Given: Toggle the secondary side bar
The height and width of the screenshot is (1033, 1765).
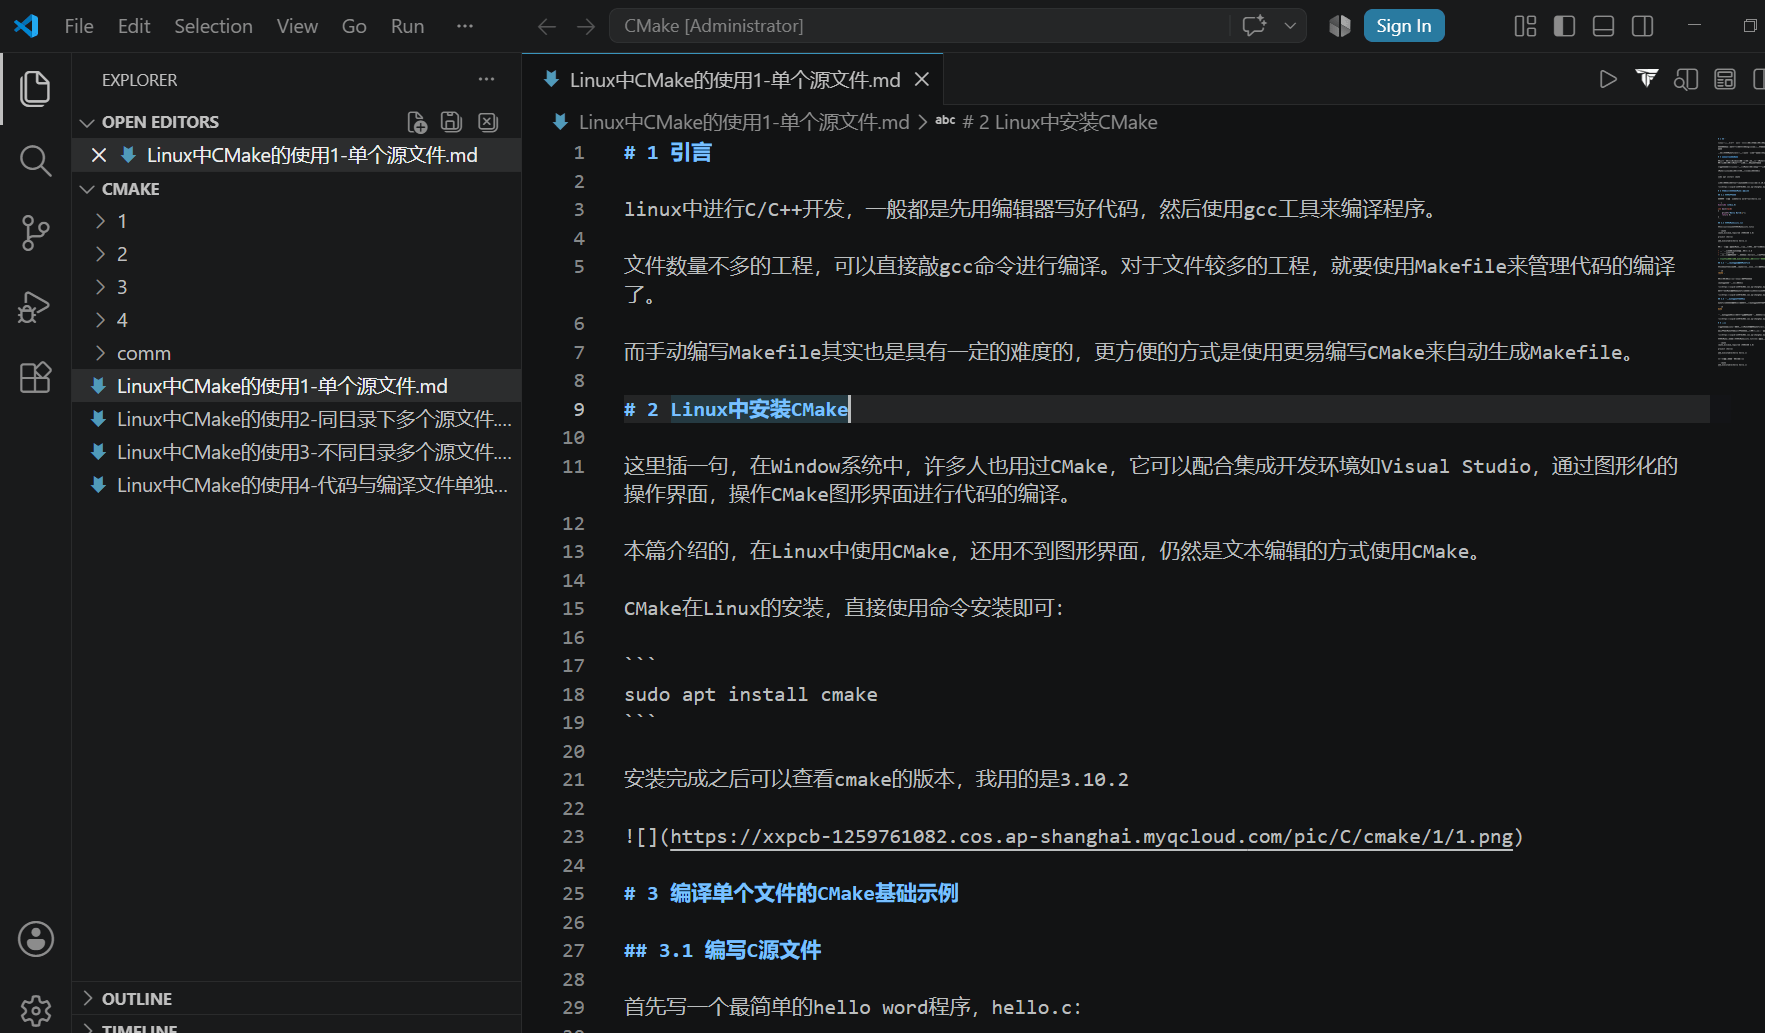Looking at the screenshot, I should (1642, 26).
